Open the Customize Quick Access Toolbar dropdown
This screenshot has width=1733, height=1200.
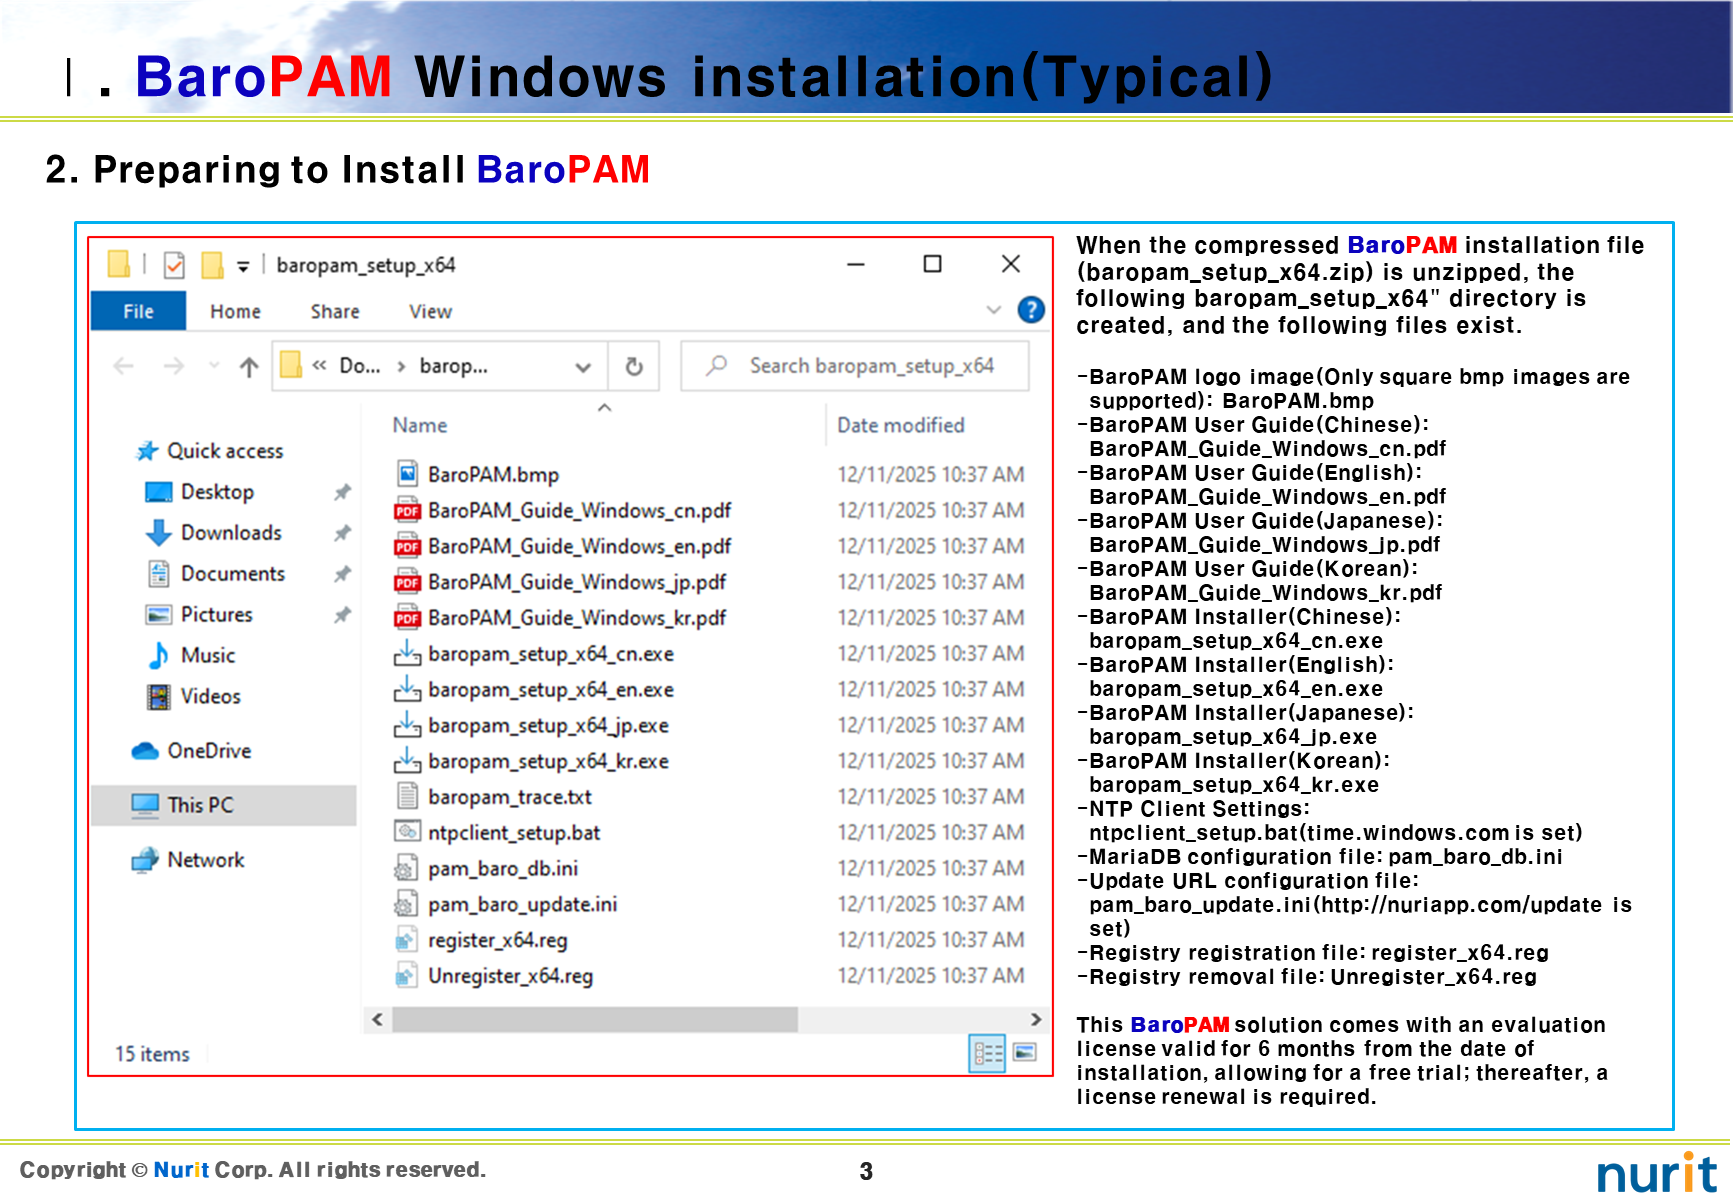[243, 266]
